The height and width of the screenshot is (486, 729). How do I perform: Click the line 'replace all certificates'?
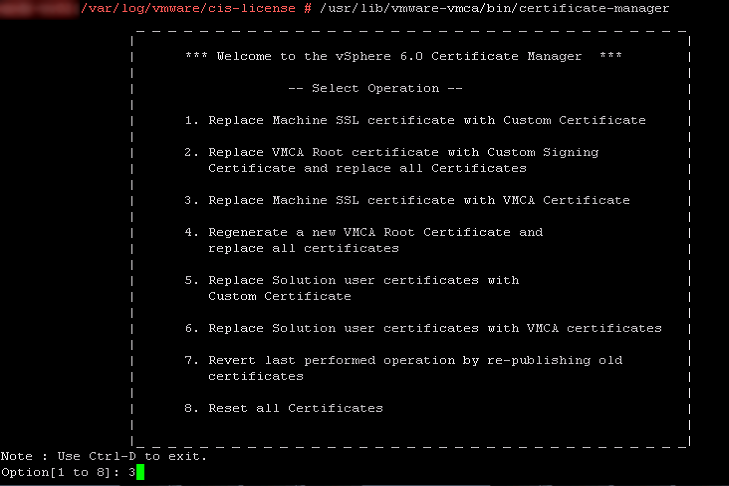[304, 248]
